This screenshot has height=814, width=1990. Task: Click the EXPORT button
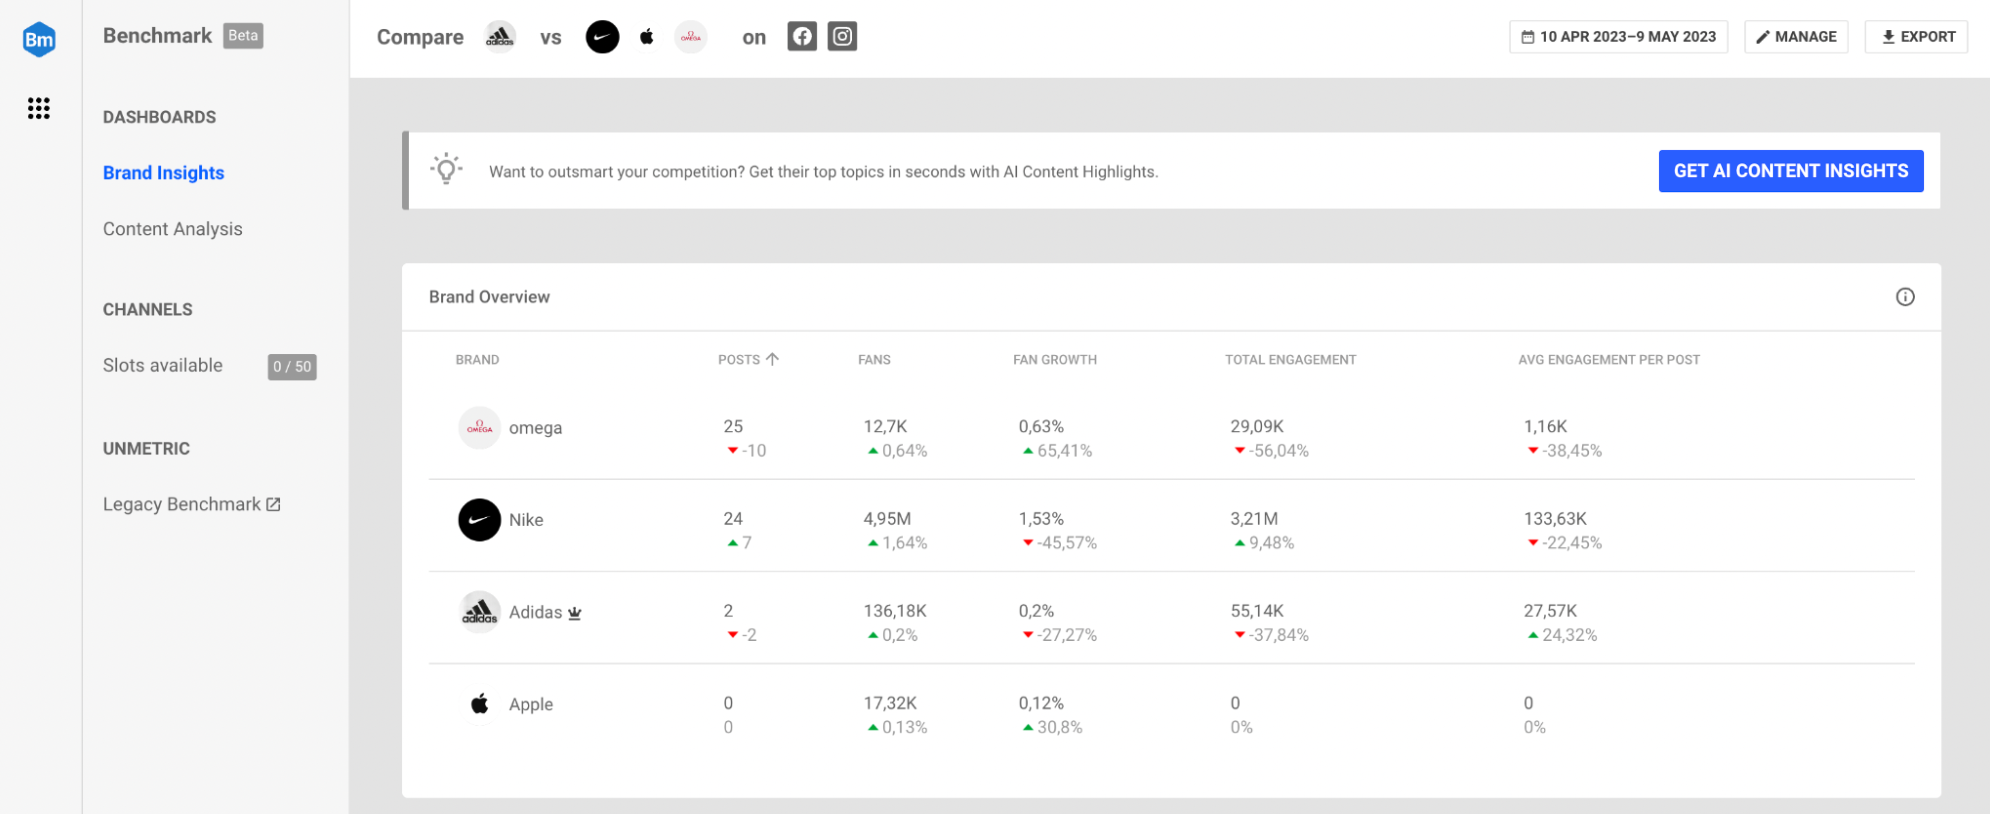point(1916,37)
